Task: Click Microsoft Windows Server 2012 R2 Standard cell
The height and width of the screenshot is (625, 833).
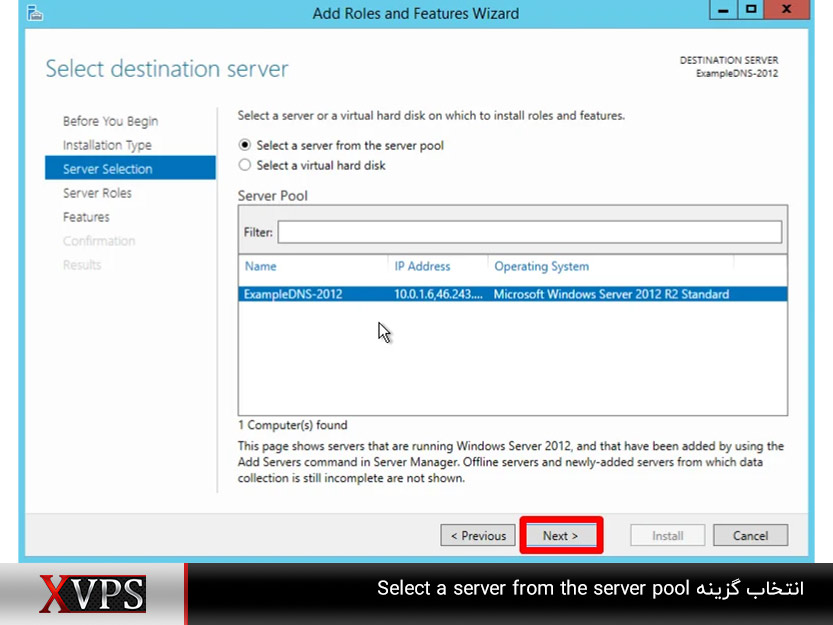Action: tap(611, 294)
